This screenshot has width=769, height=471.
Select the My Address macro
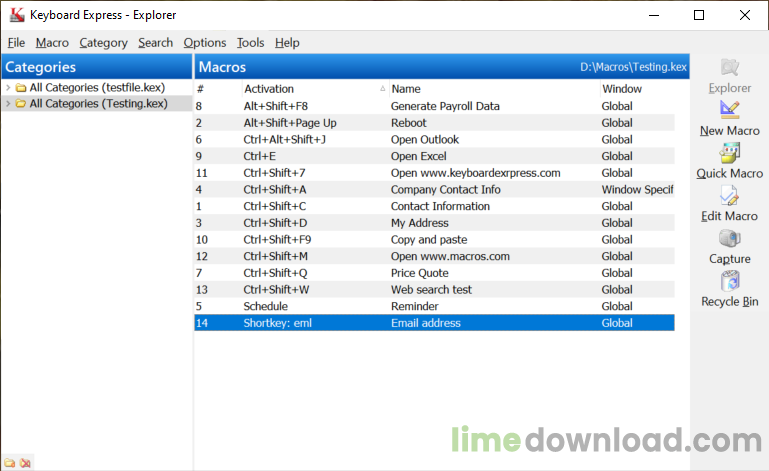coord(435,223)
